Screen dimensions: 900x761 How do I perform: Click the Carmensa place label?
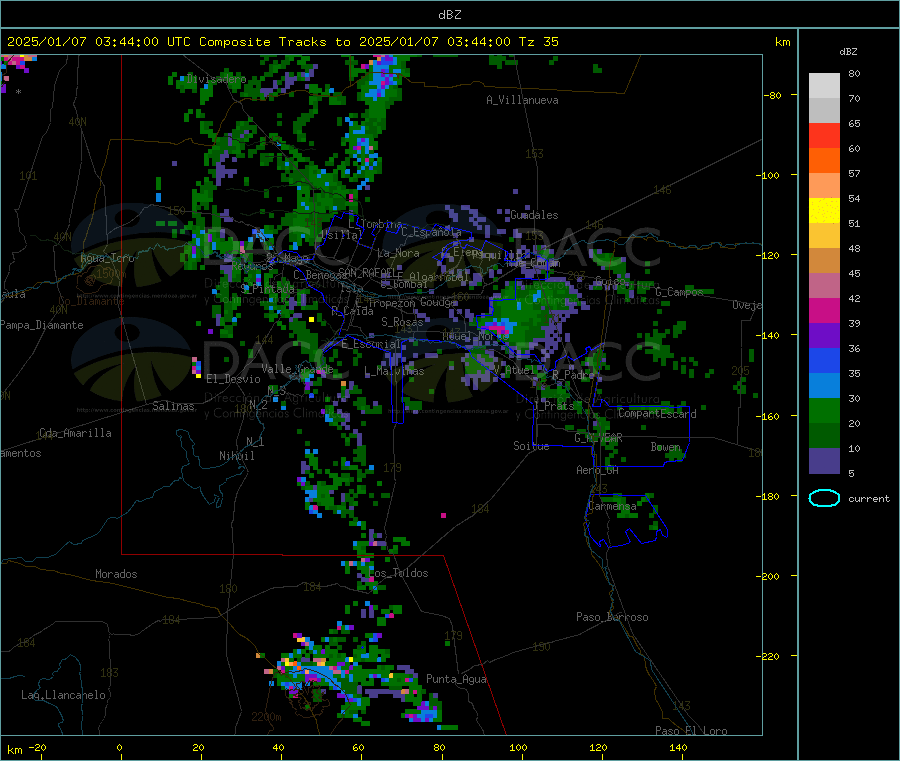tap(612, 506)
